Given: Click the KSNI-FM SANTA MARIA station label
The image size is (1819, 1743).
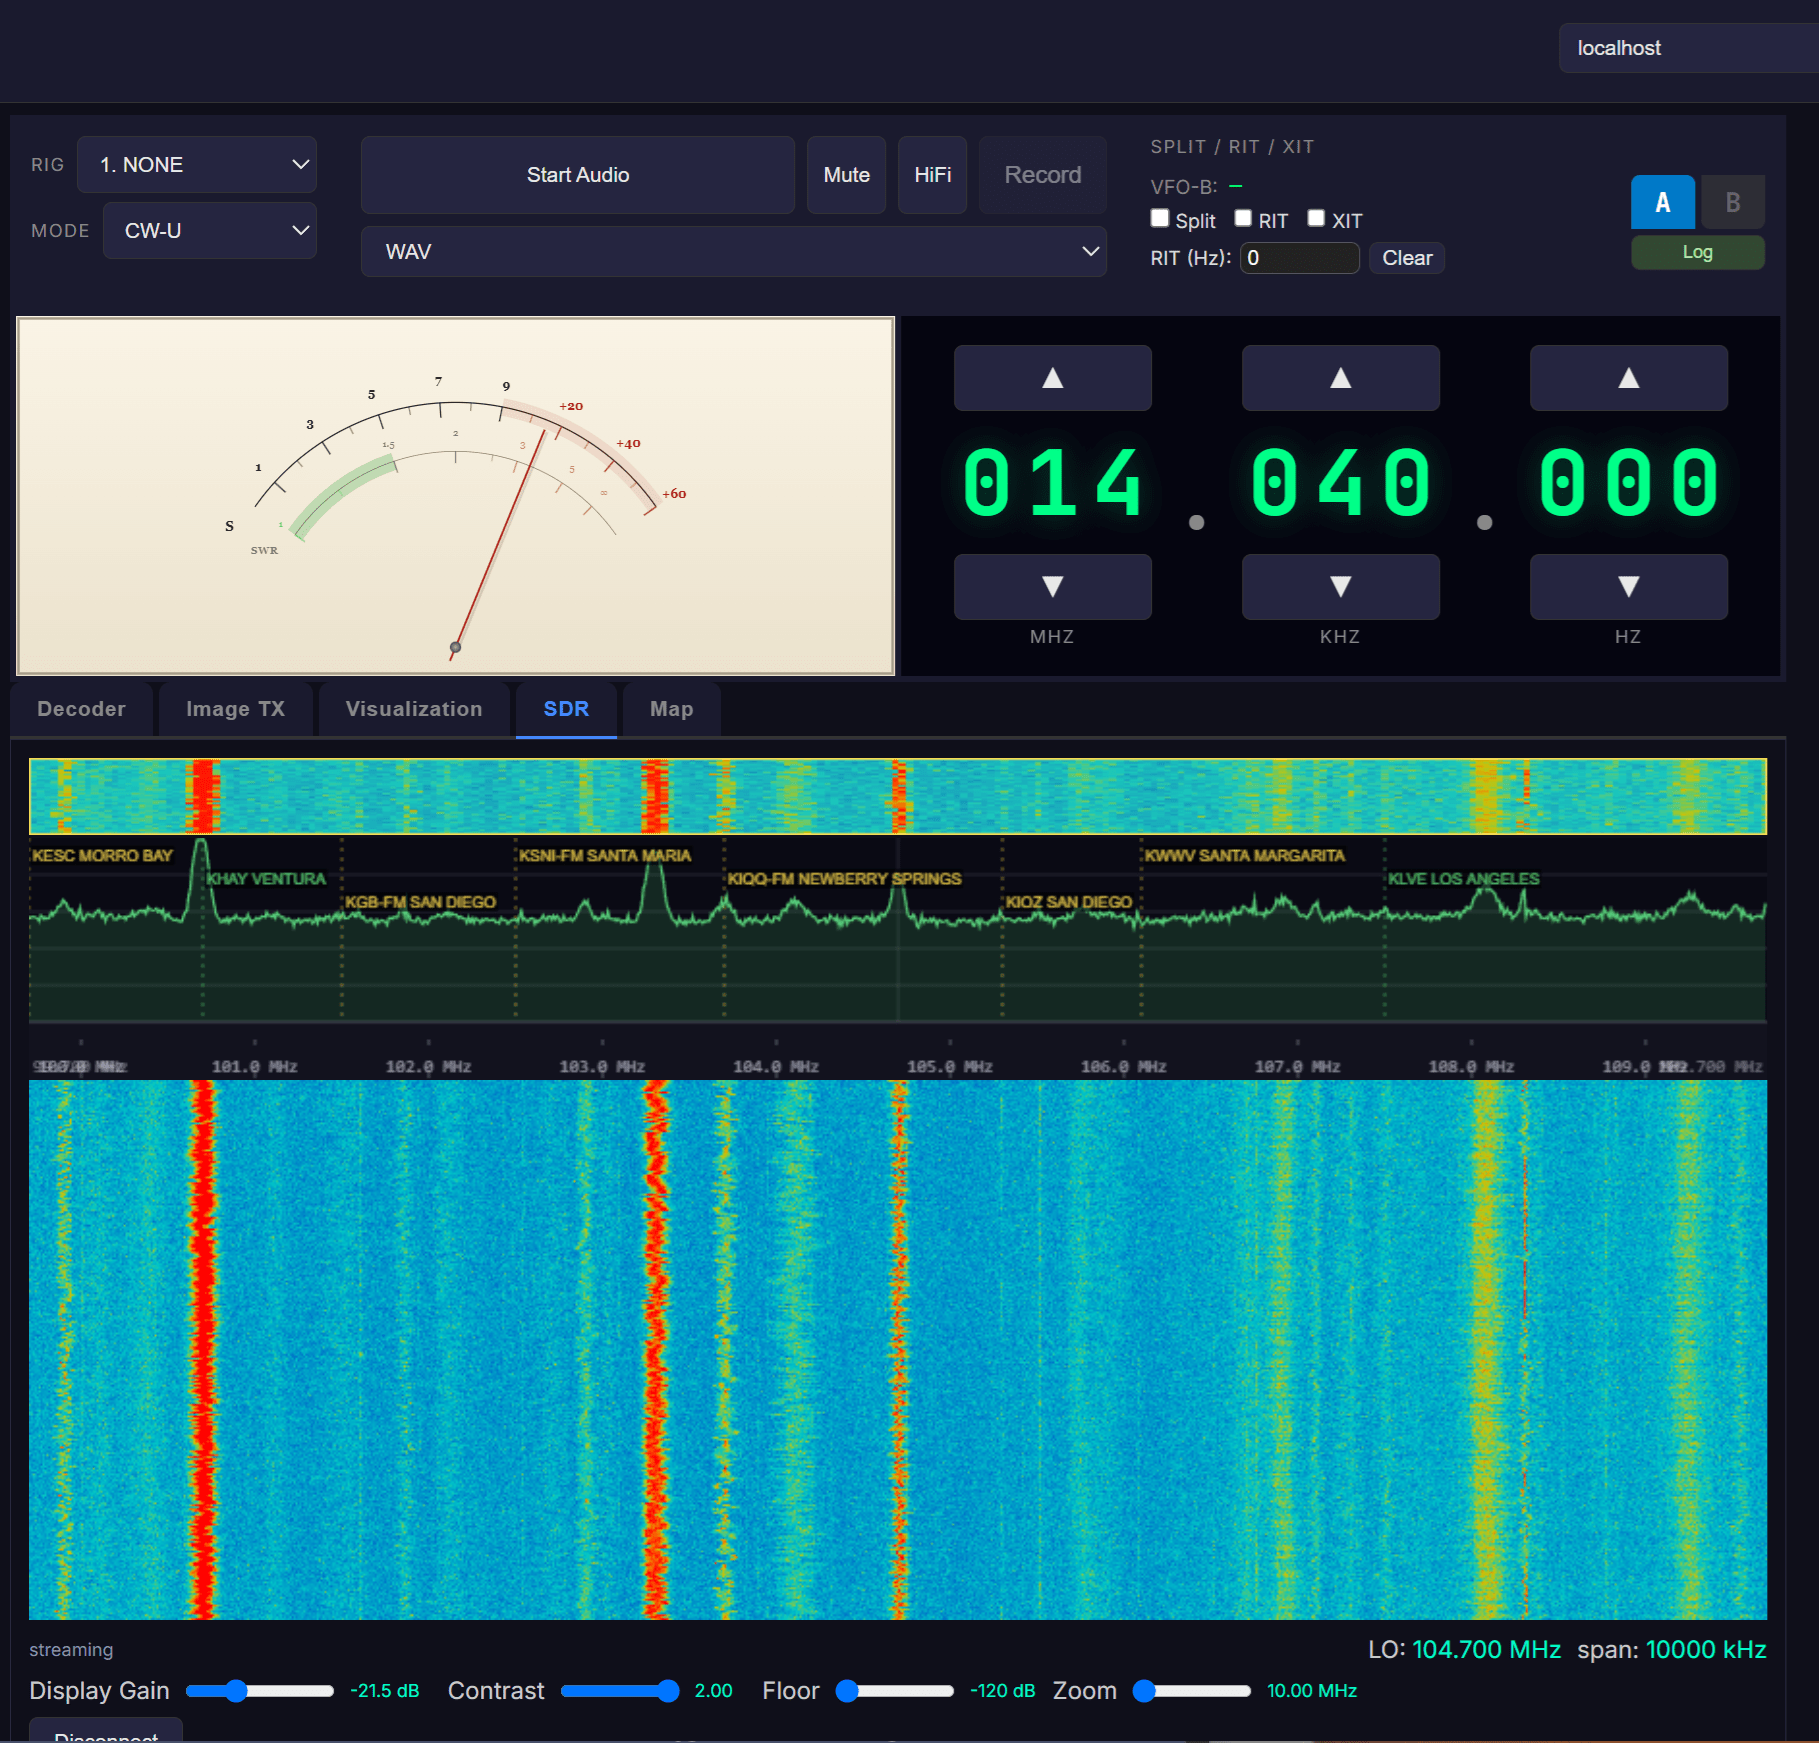Looking at the screenshot, I should click(604, 856).
